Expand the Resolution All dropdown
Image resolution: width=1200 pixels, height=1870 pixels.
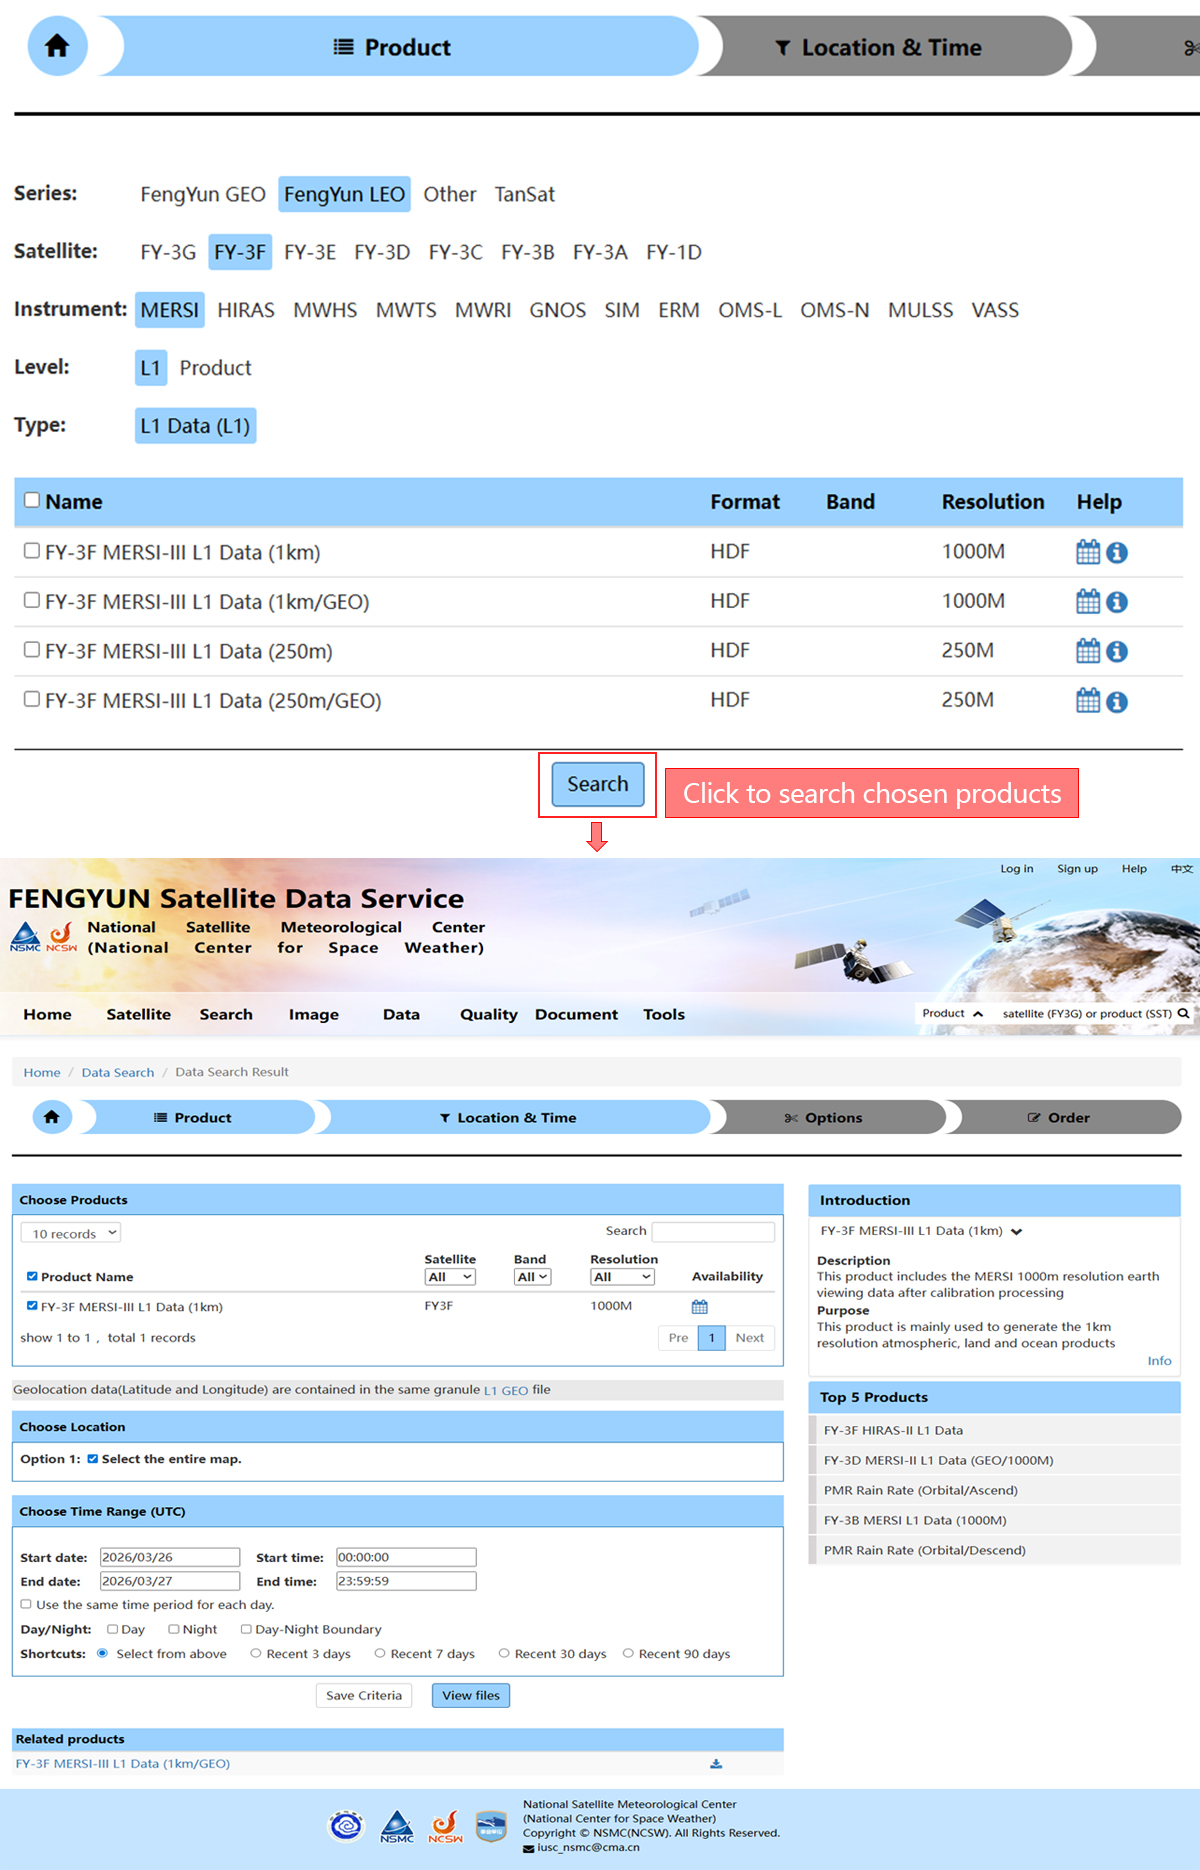622,1277
